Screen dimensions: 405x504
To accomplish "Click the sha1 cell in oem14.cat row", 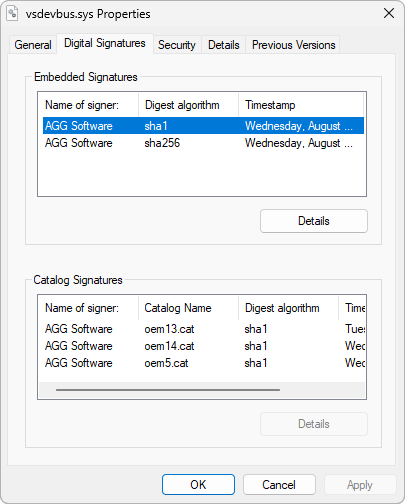I will [x=256, y=346].
